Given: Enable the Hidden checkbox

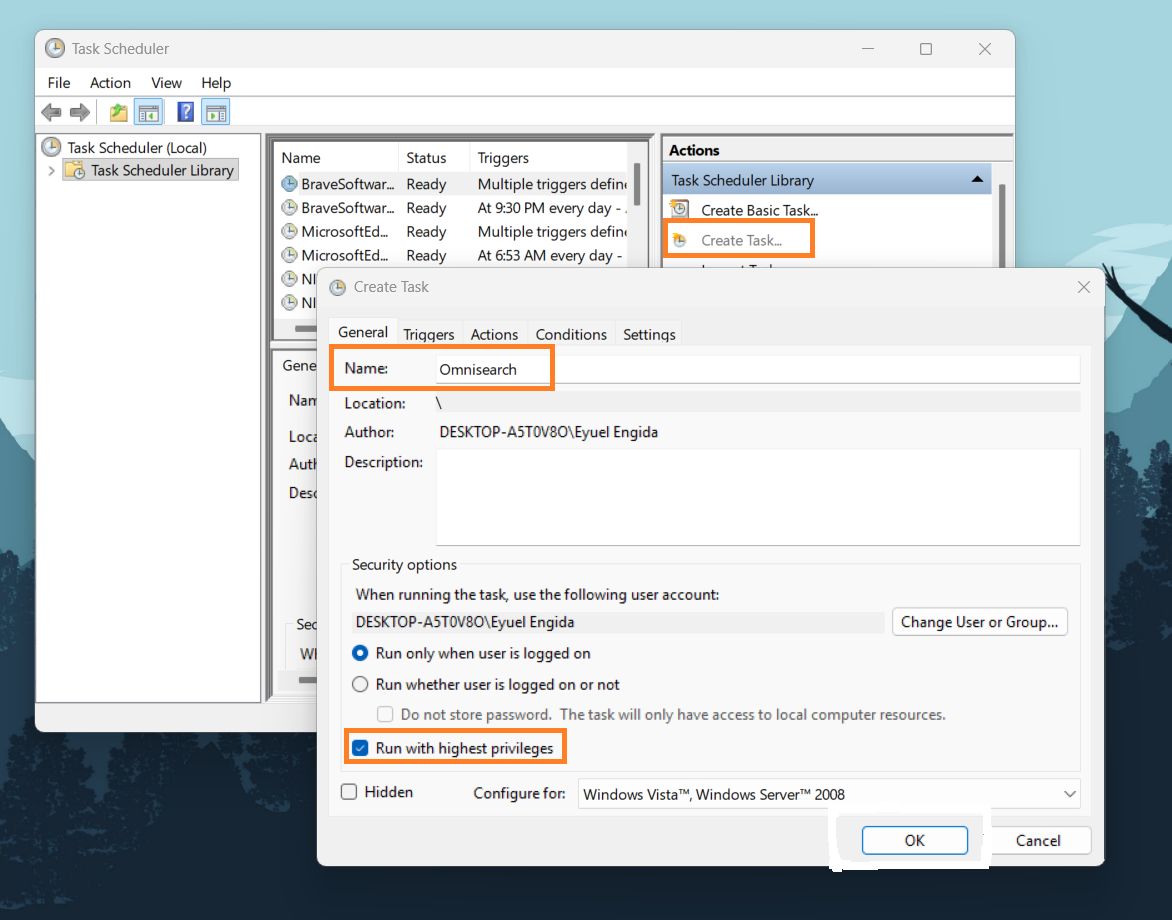Looking at the screenshot, I should (x=349, y=792).
